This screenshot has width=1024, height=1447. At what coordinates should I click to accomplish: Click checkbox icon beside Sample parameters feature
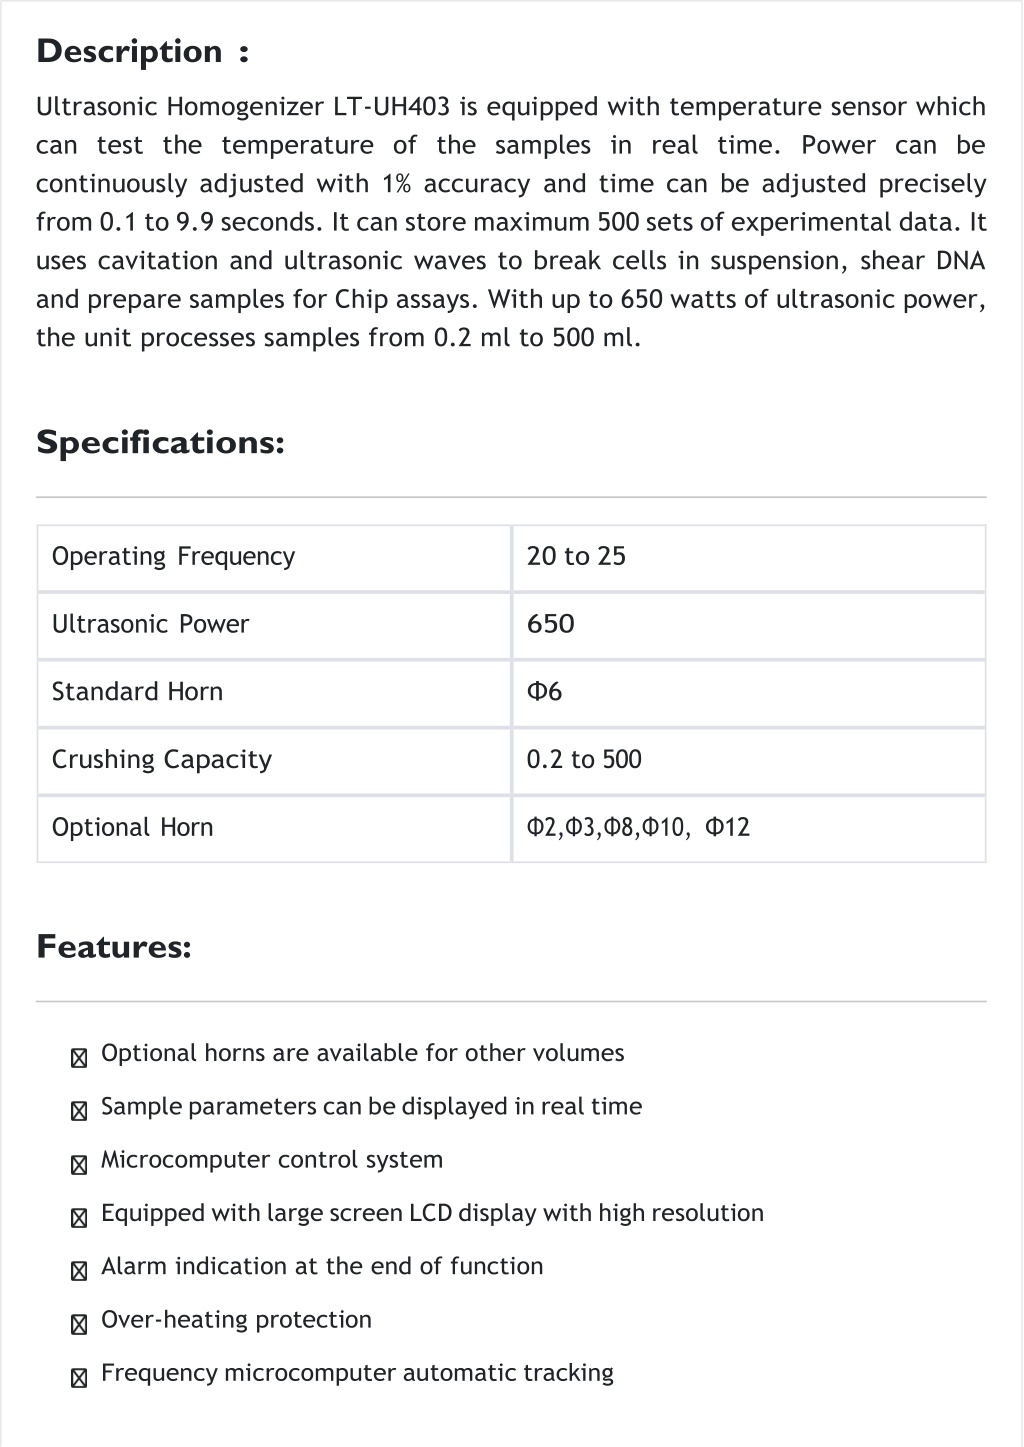tap(79, 1110)
